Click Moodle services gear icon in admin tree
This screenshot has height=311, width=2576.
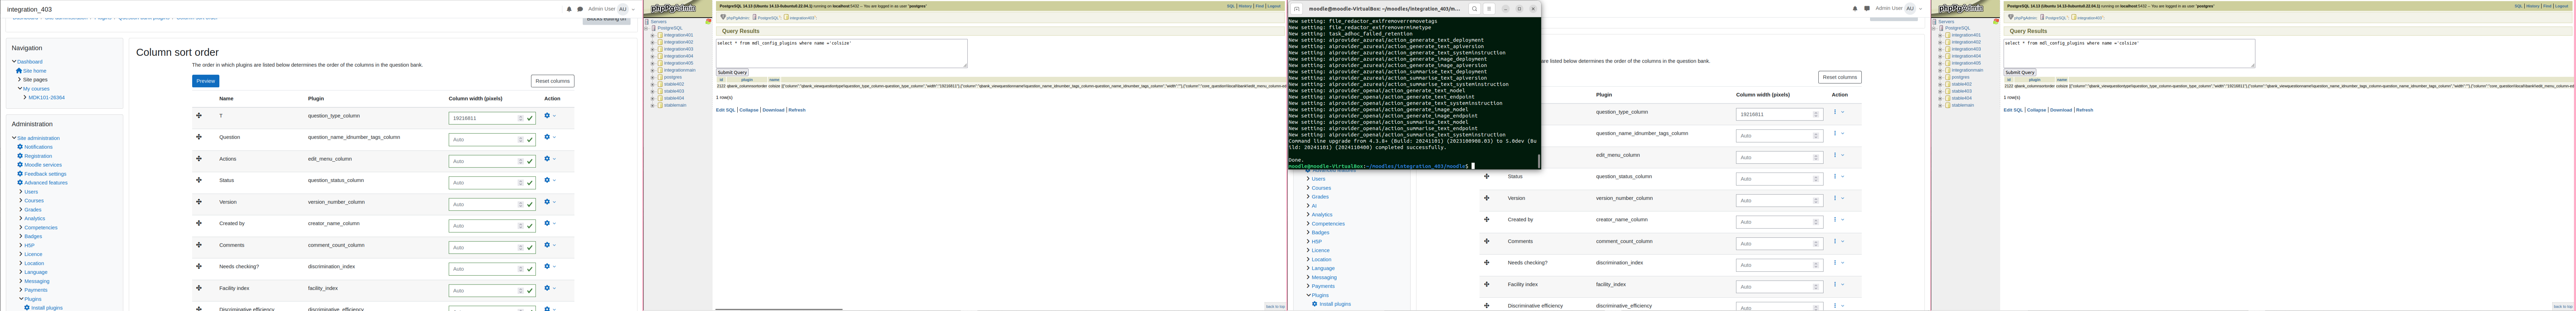click(20, 165)
